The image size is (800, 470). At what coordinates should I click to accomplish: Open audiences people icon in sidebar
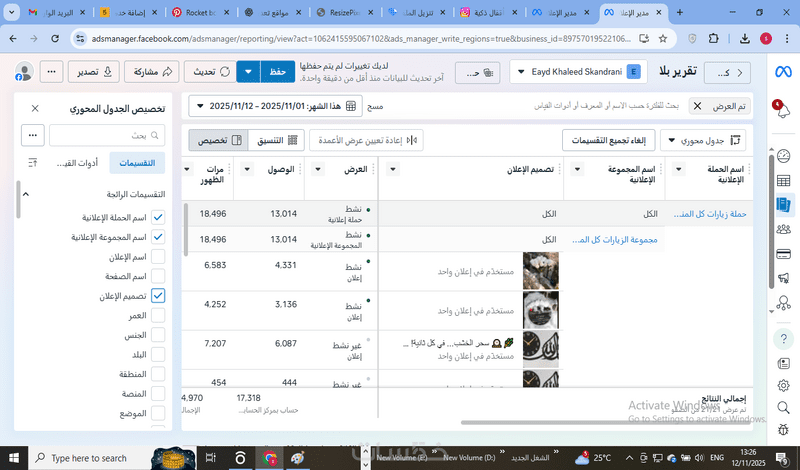click(783, 229)
